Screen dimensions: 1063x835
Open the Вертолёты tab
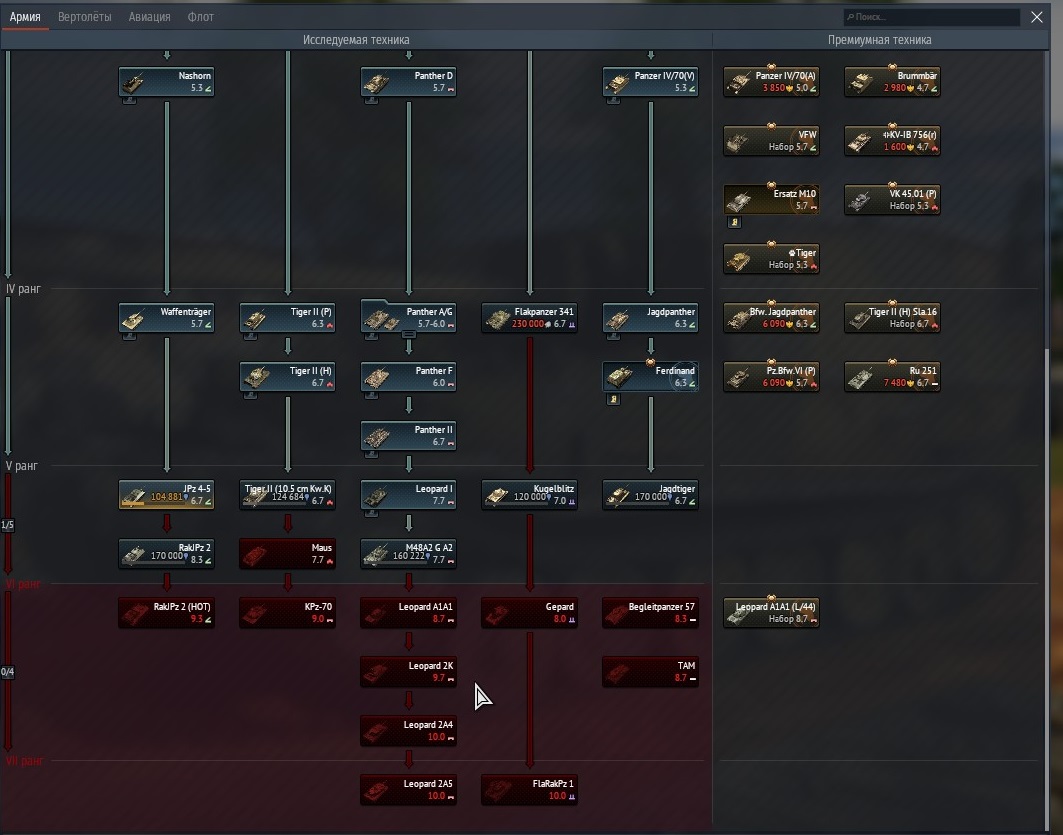pyautogui.click(x=85, y=17)
